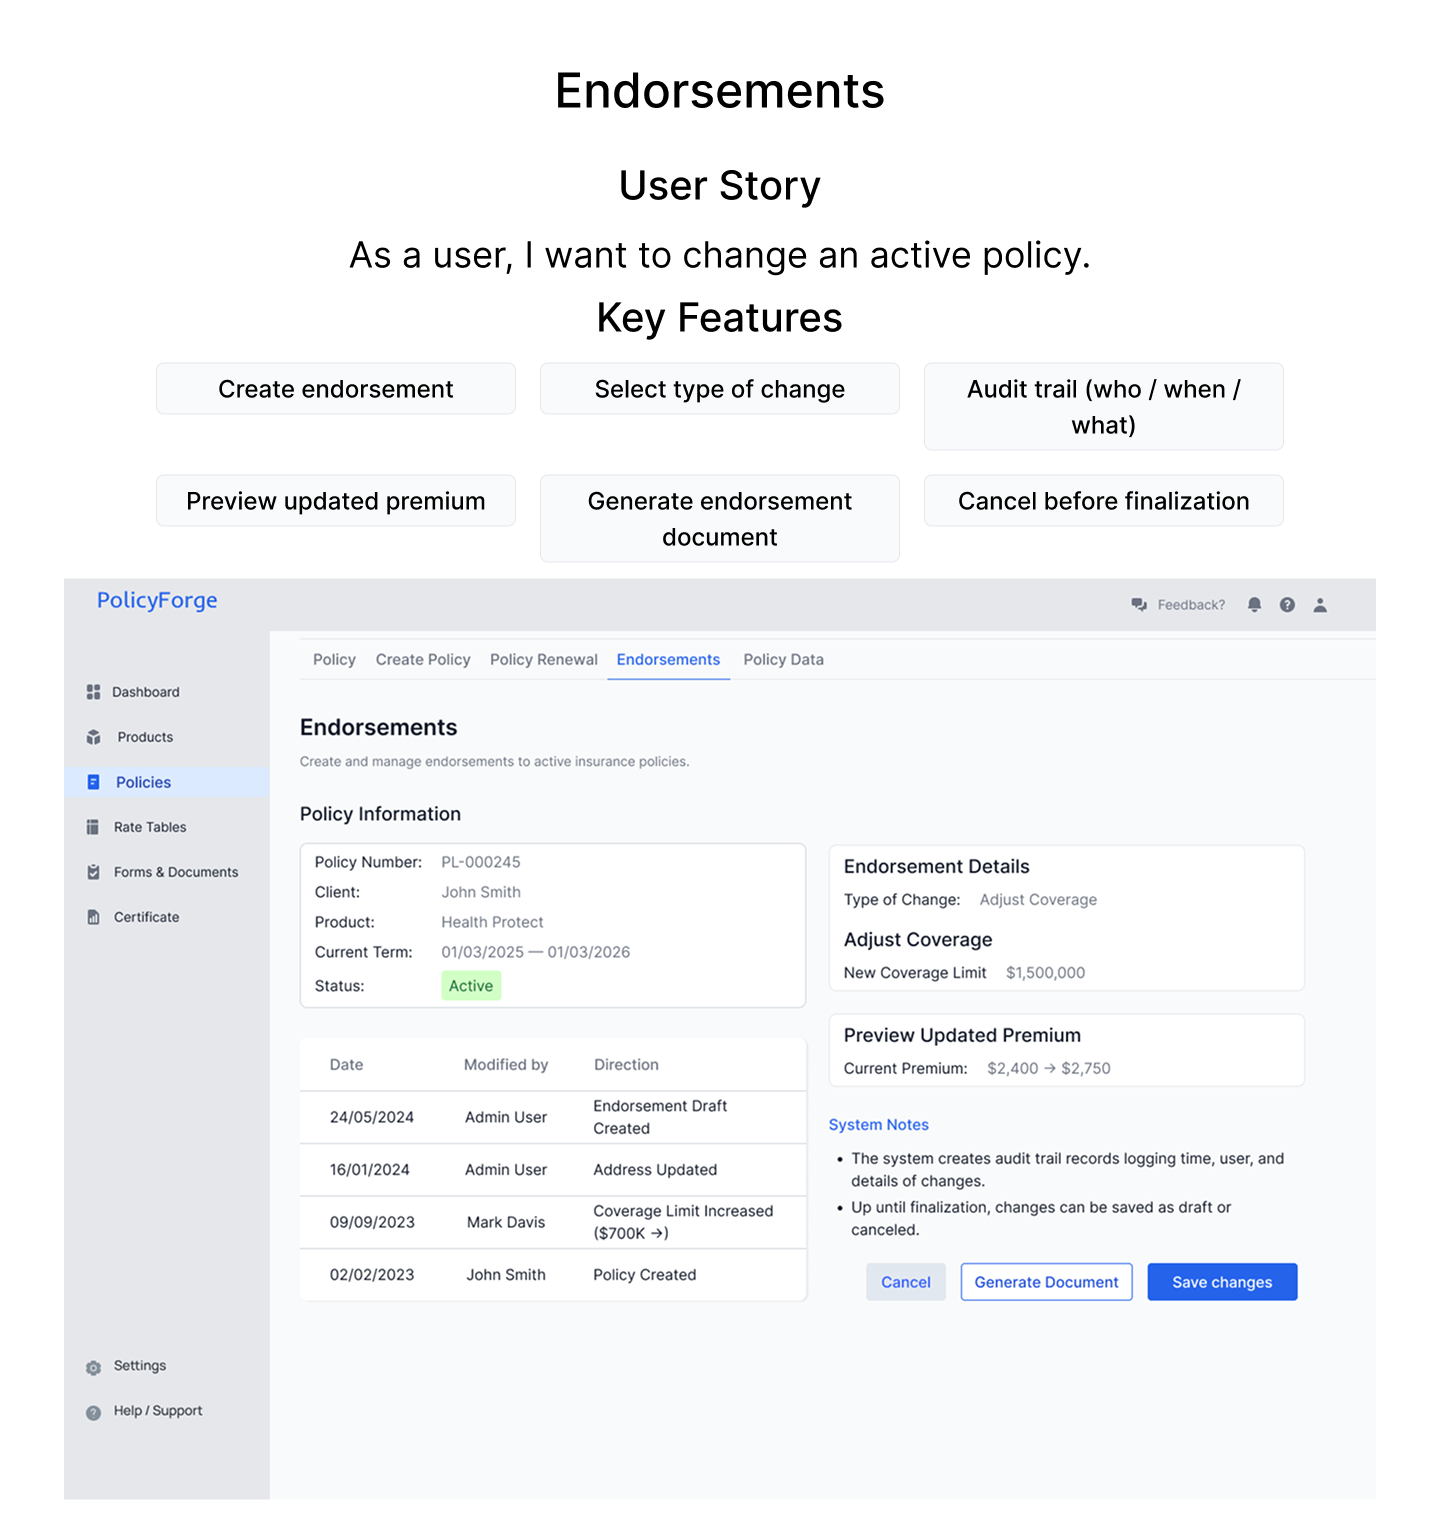Click the Feedback chat icon
The height and width of the screenshot is (1528, 1440).
coord(1139,605)
